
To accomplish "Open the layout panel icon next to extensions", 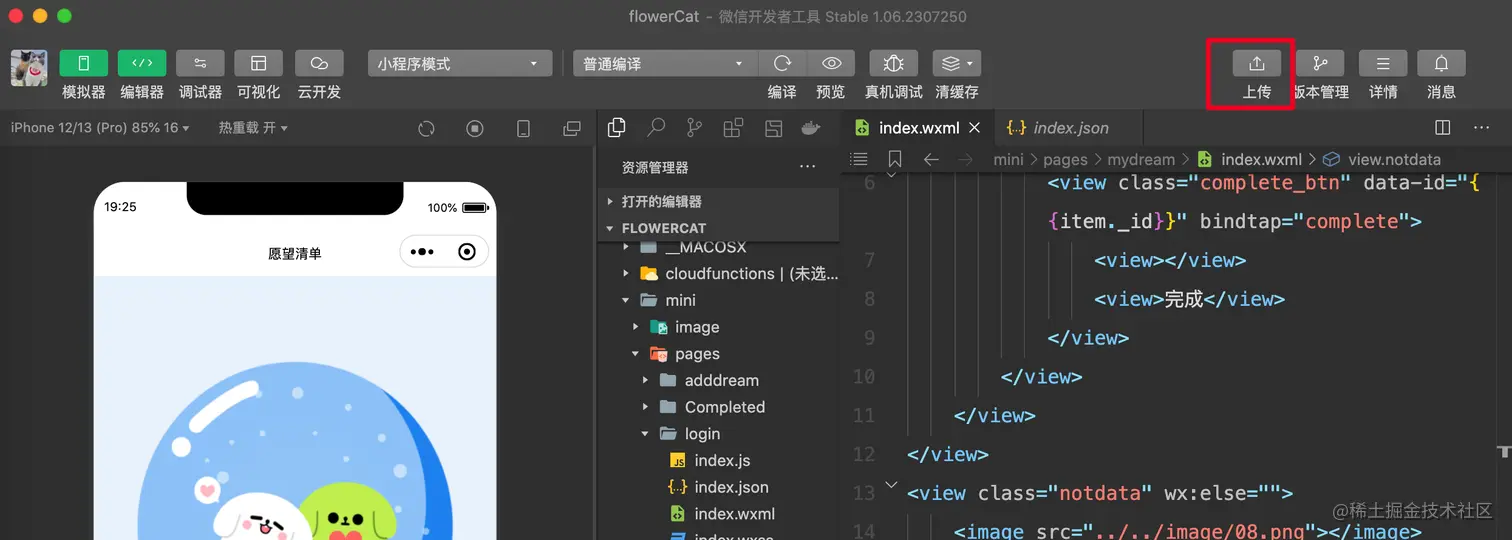I will tap(773, 127).
